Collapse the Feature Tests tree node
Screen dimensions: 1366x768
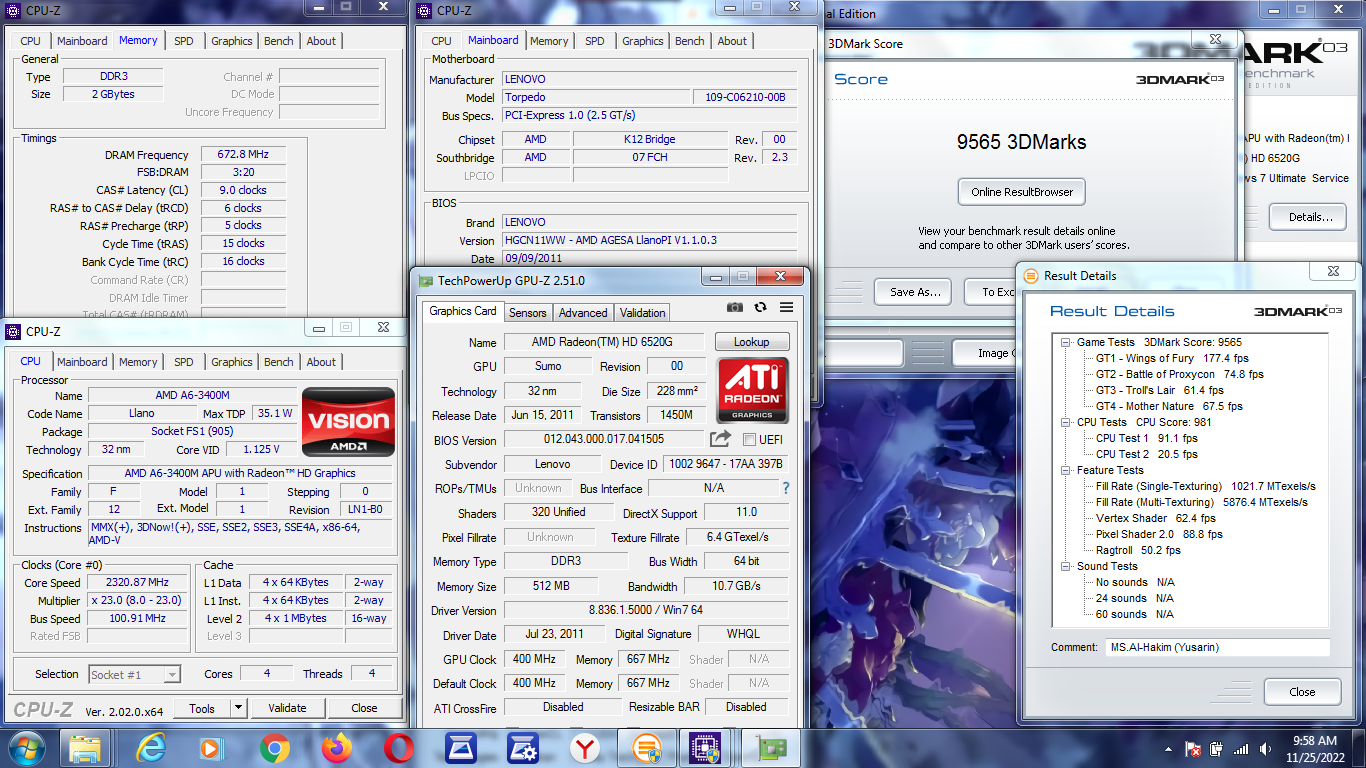point(1067,470)
